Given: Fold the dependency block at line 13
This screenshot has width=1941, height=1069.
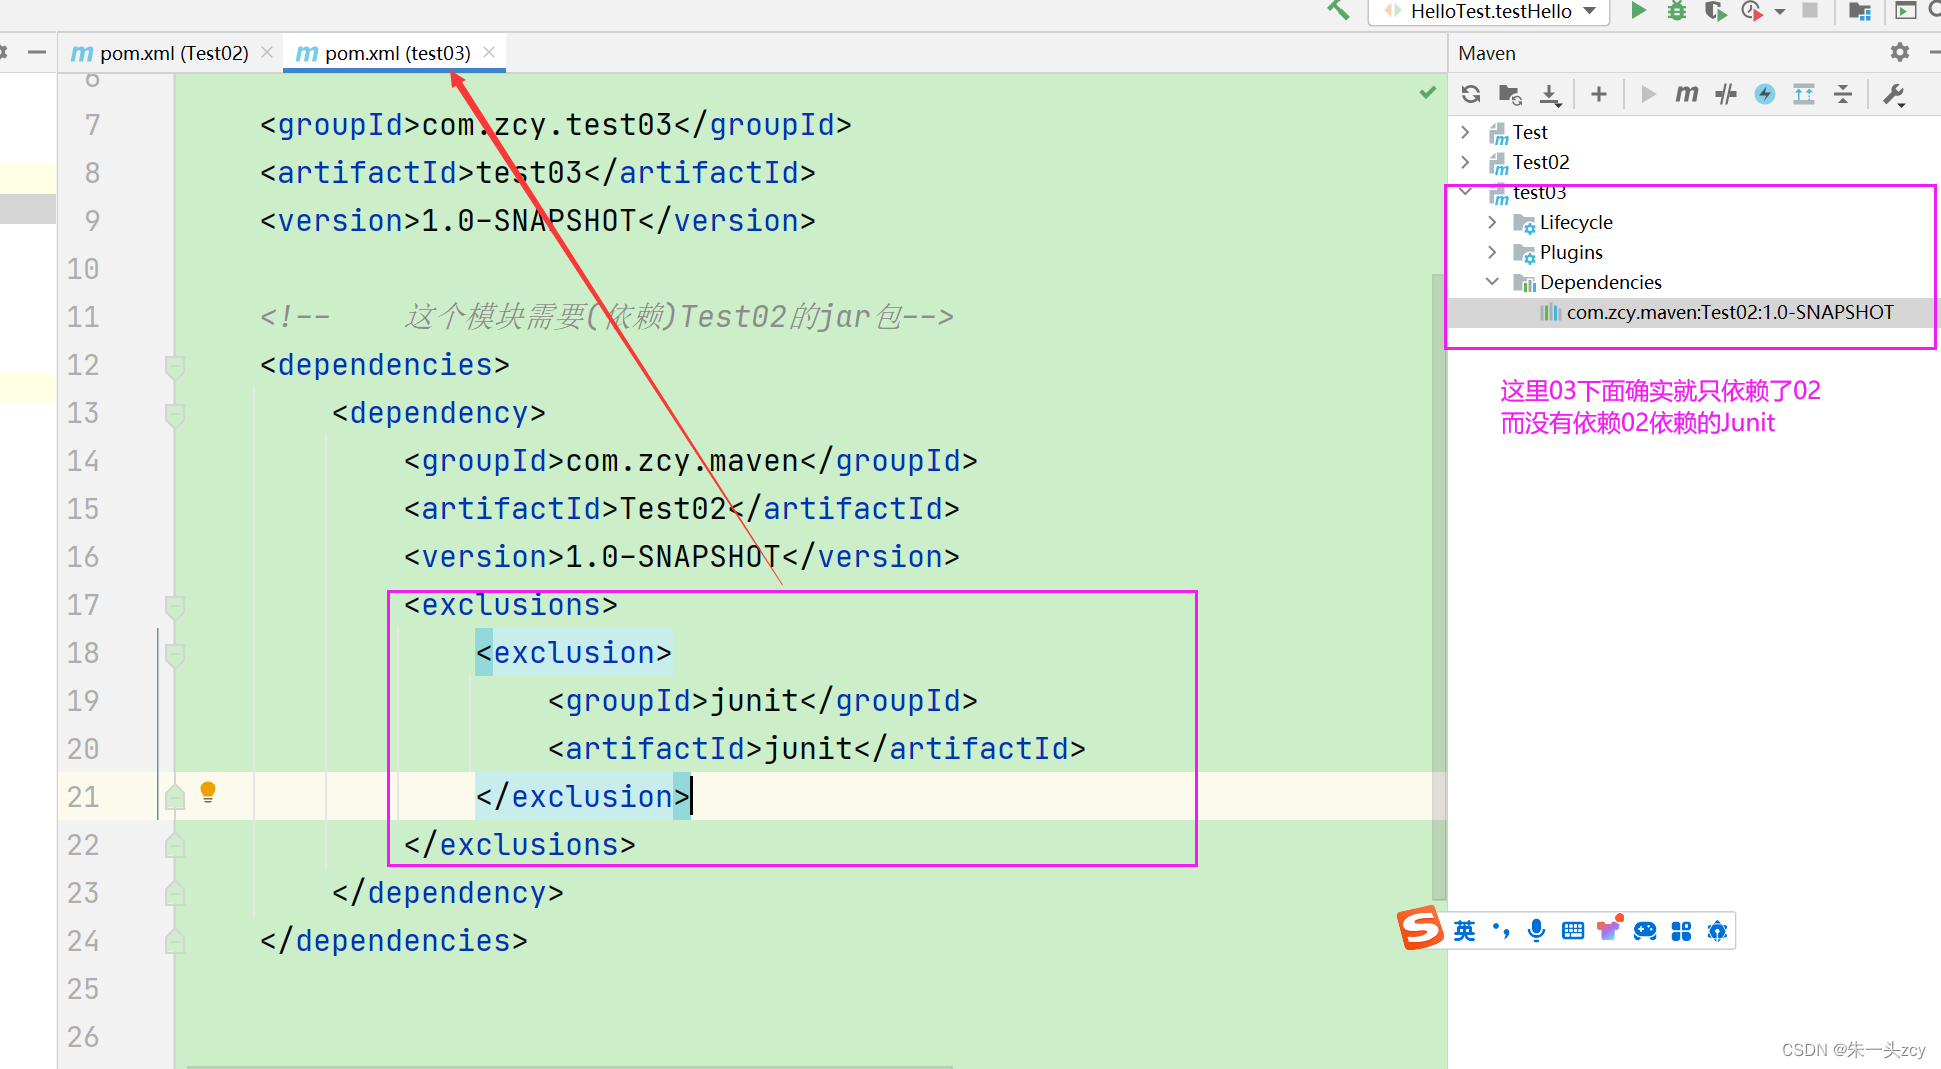Looking at the screenshot, I should 175,414.
